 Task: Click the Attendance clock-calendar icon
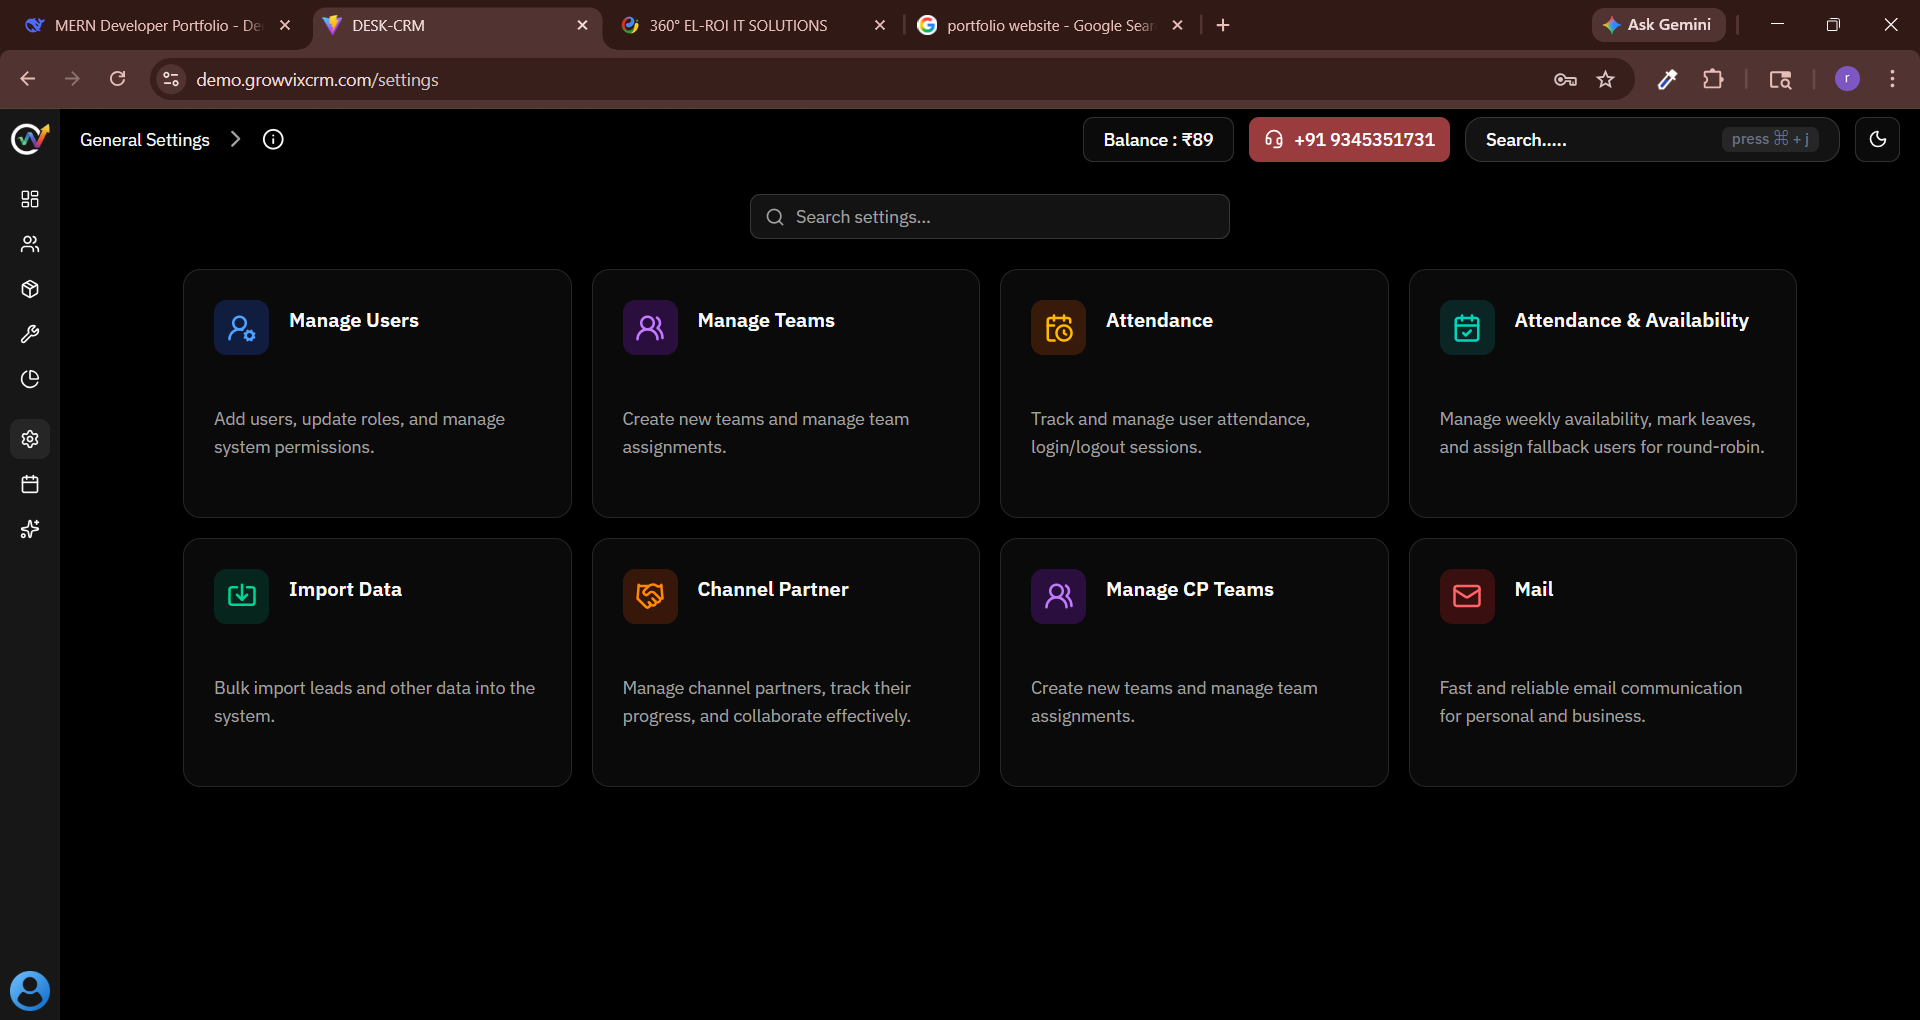coord(1058,327)
